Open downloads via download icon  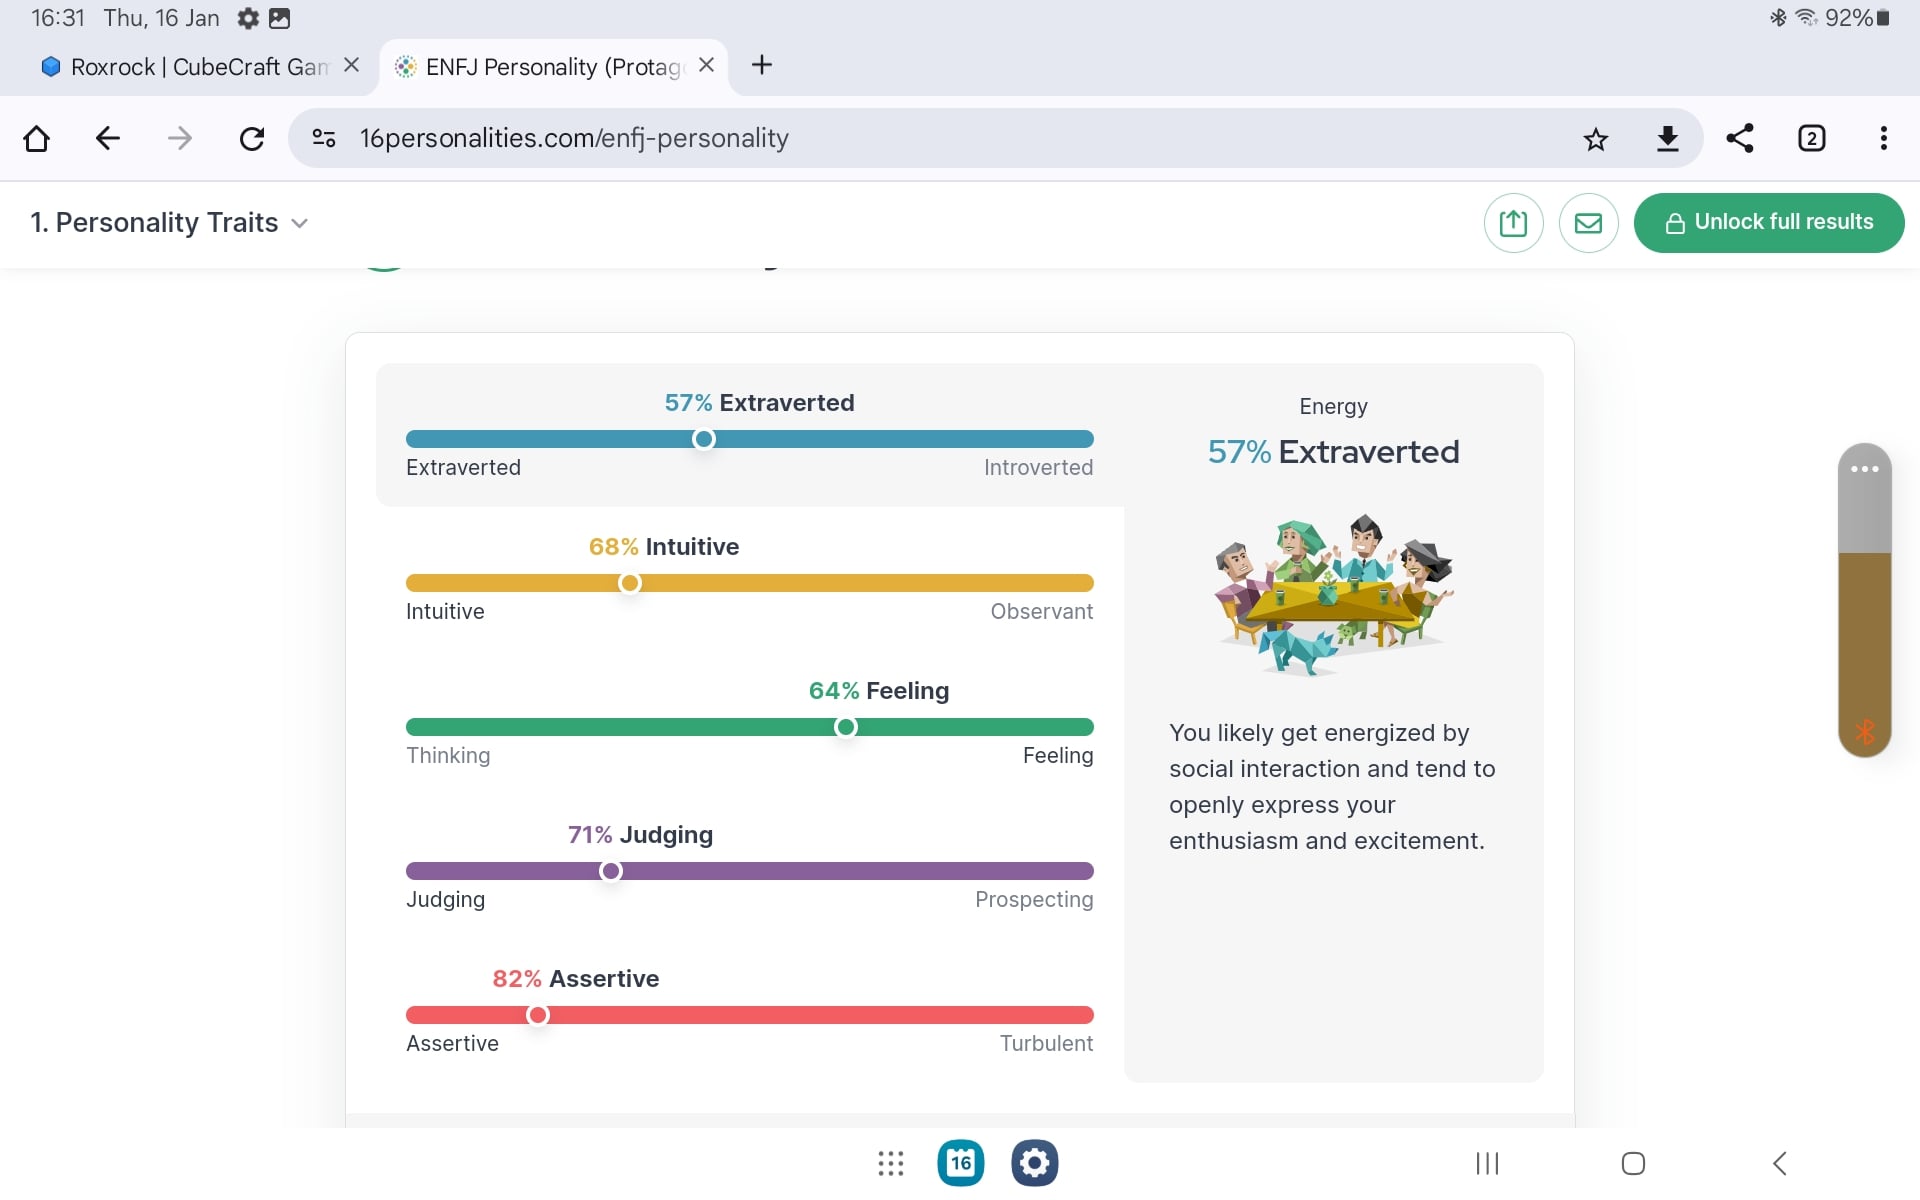tap(1668, 138)
